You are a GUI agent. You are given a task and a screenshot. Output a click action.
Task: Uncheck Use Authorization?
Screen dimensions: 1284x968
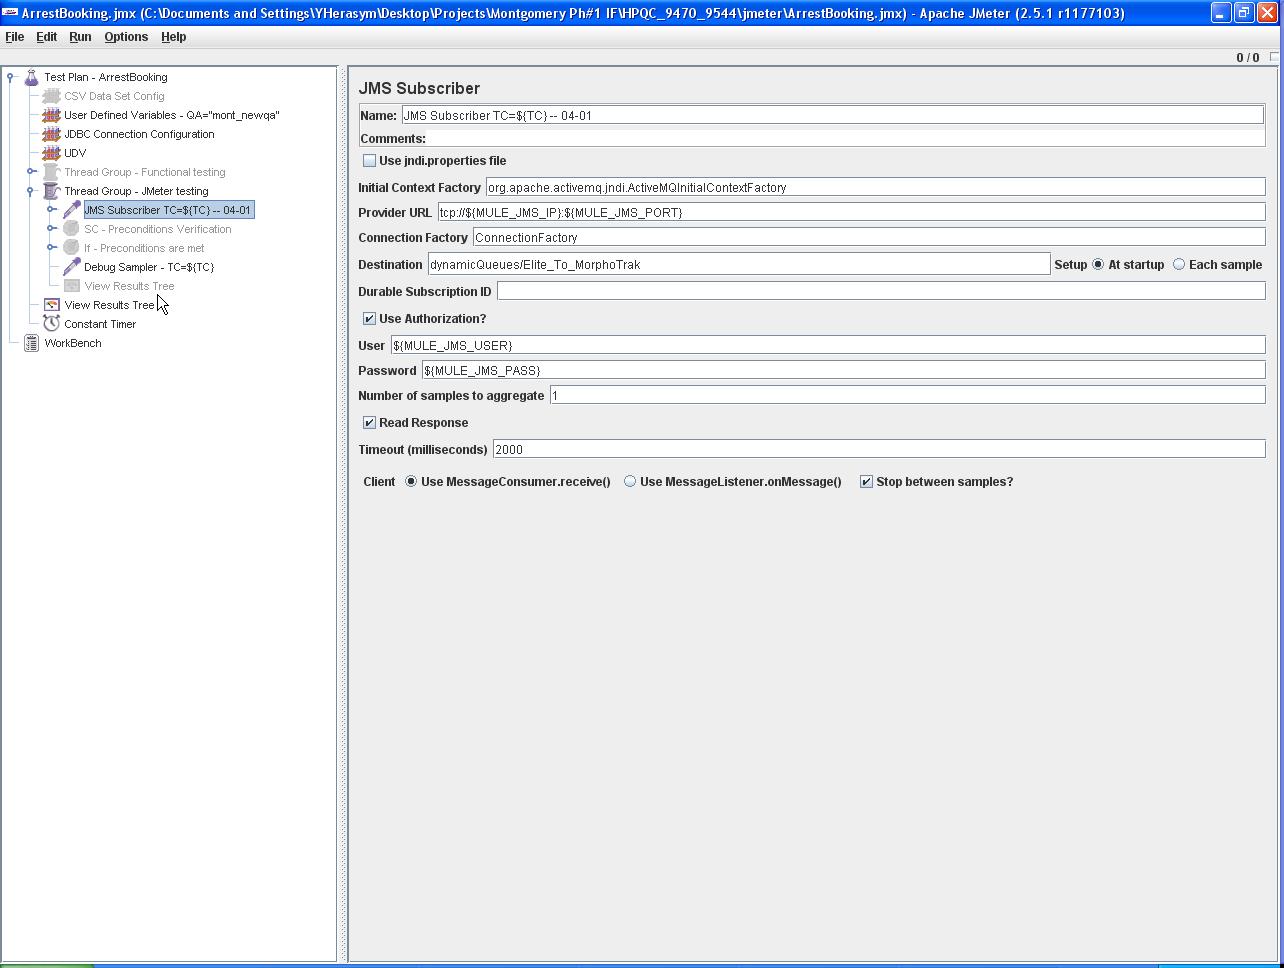coord(370,318)
